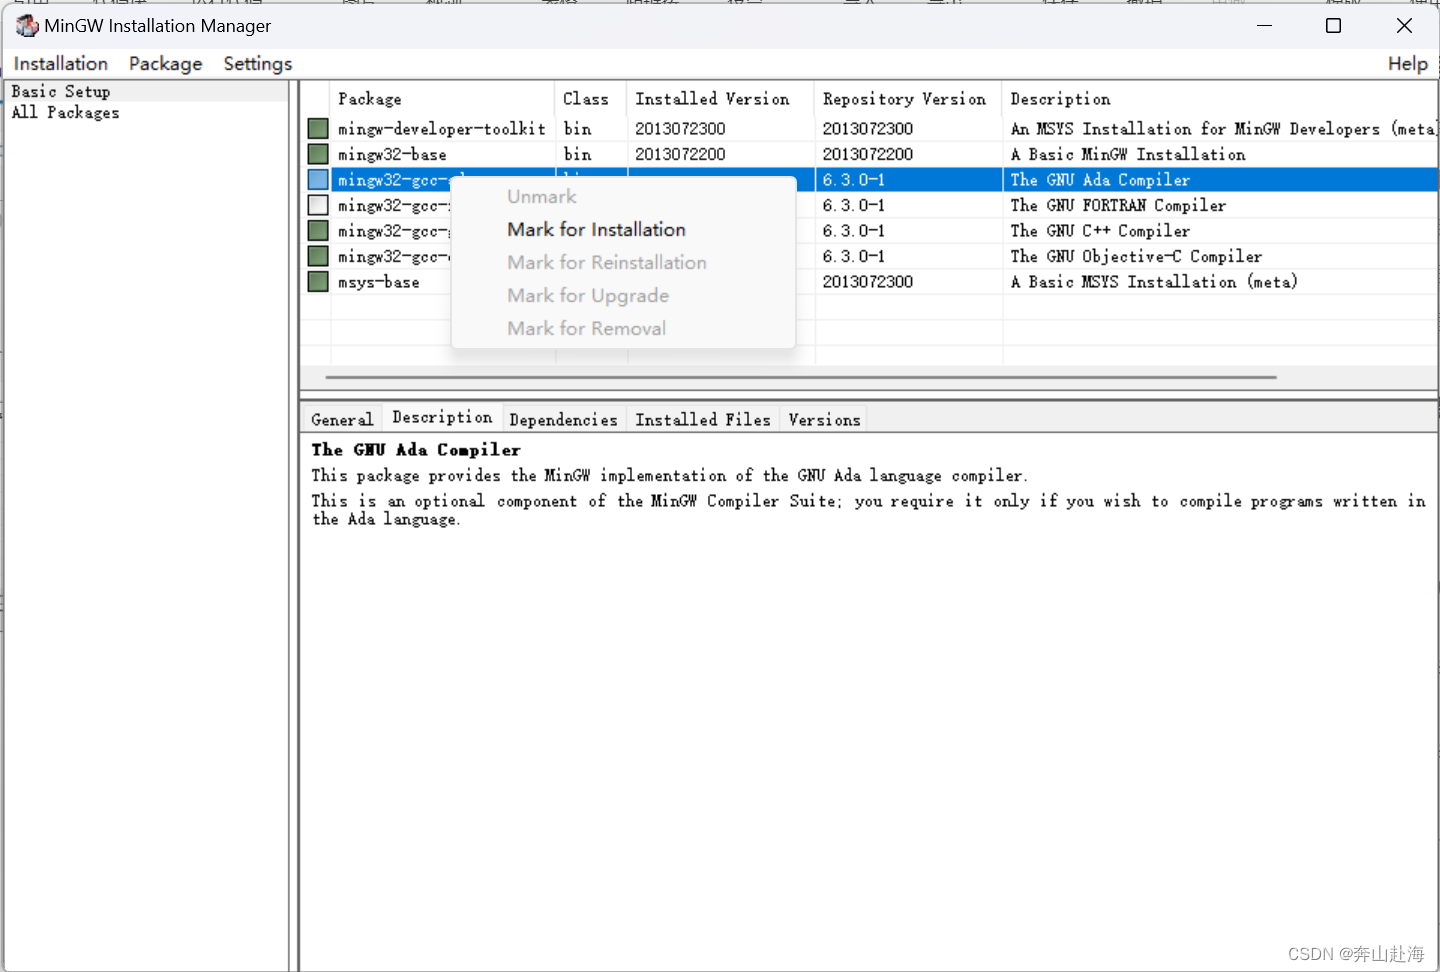Viewport: 1440px width, 972px height.
Task: Select Basic Setup in the left pane
Action: pyautogui.click(x=61, y=91)
